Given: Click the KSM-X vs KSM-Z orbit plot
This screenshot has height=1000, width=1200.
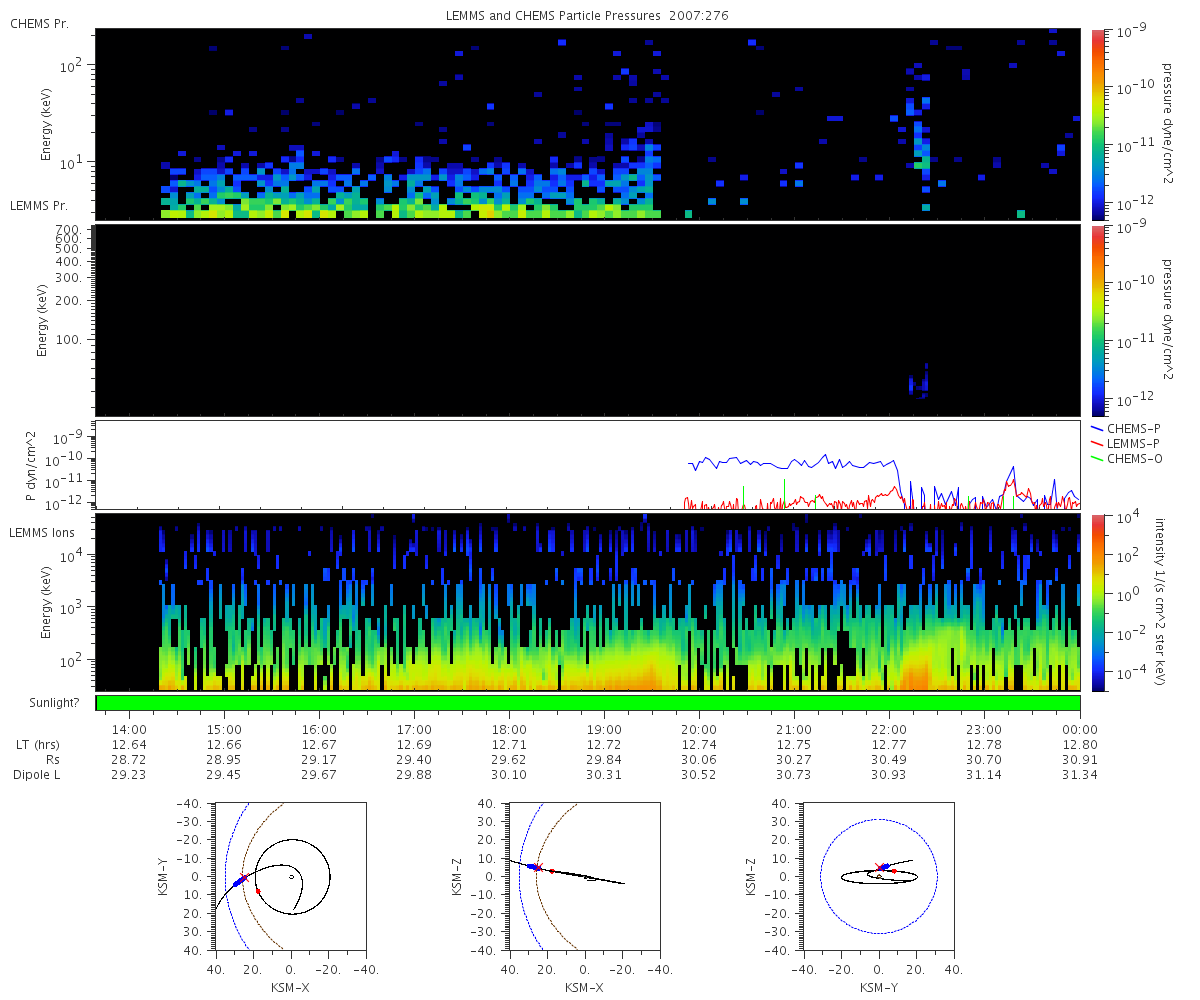Looking at the screenshot, I should 584,876.
